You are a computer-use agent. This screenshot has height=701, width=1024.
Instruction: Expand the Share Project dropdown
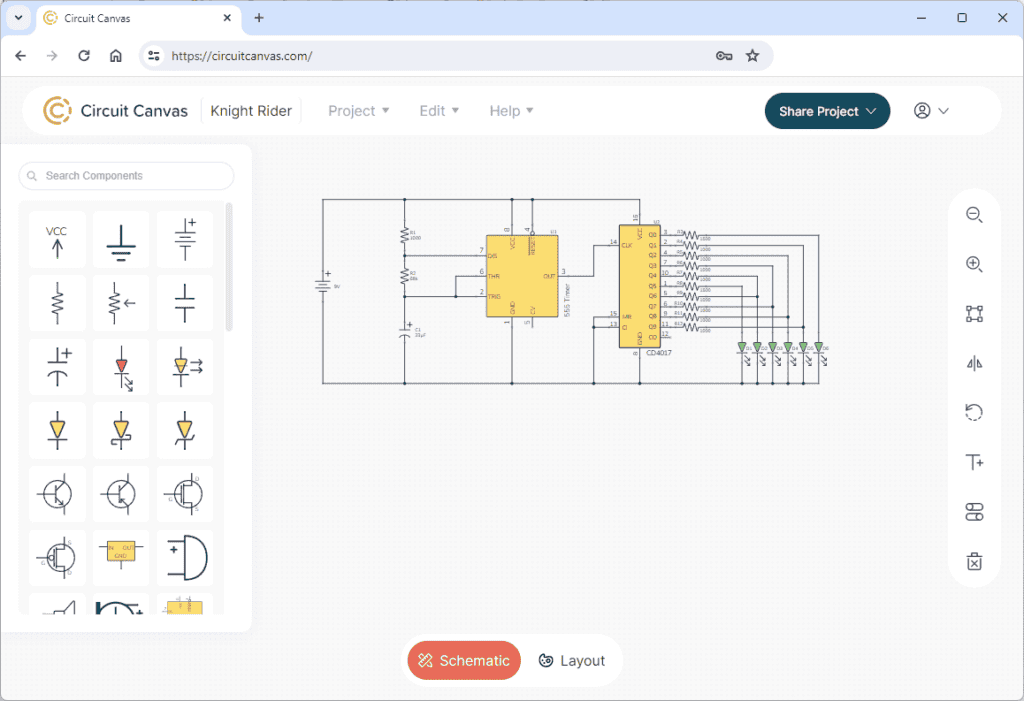[827, 111]
